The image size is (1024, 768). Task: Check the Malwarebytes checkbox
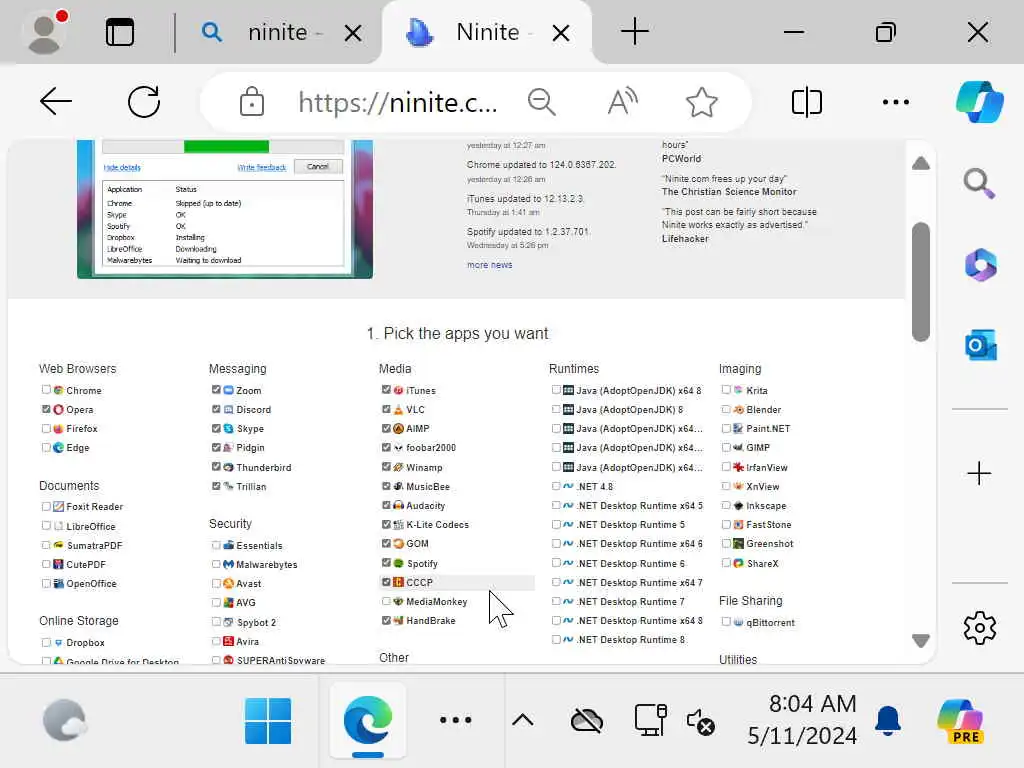pos(216,564)
